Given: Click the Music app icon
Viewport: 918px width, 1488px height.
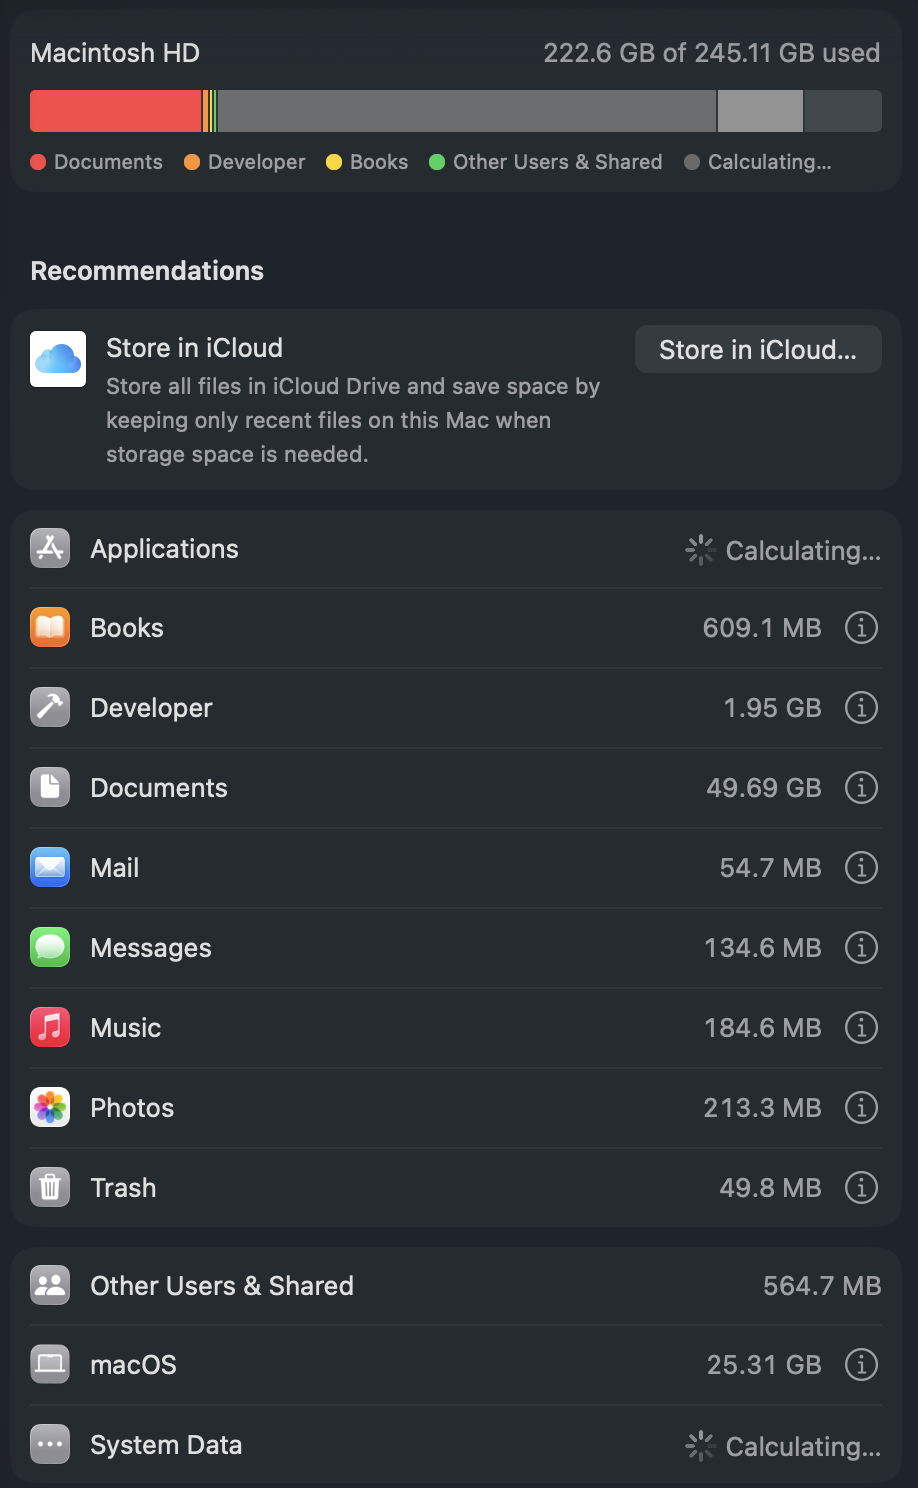Looking at the screenshot, I should click(x=50, y=1028).
